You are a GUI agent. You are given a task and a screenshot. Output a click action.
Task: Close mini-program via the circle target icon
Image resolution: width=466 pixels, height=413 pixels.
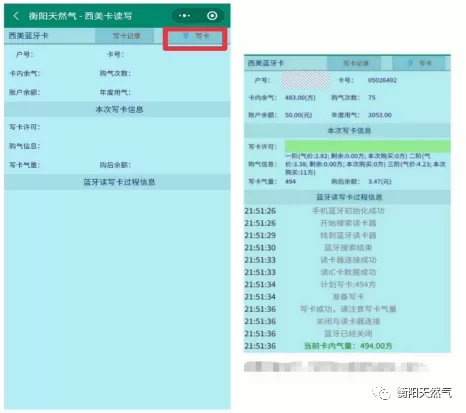click(x=212, y=16)
